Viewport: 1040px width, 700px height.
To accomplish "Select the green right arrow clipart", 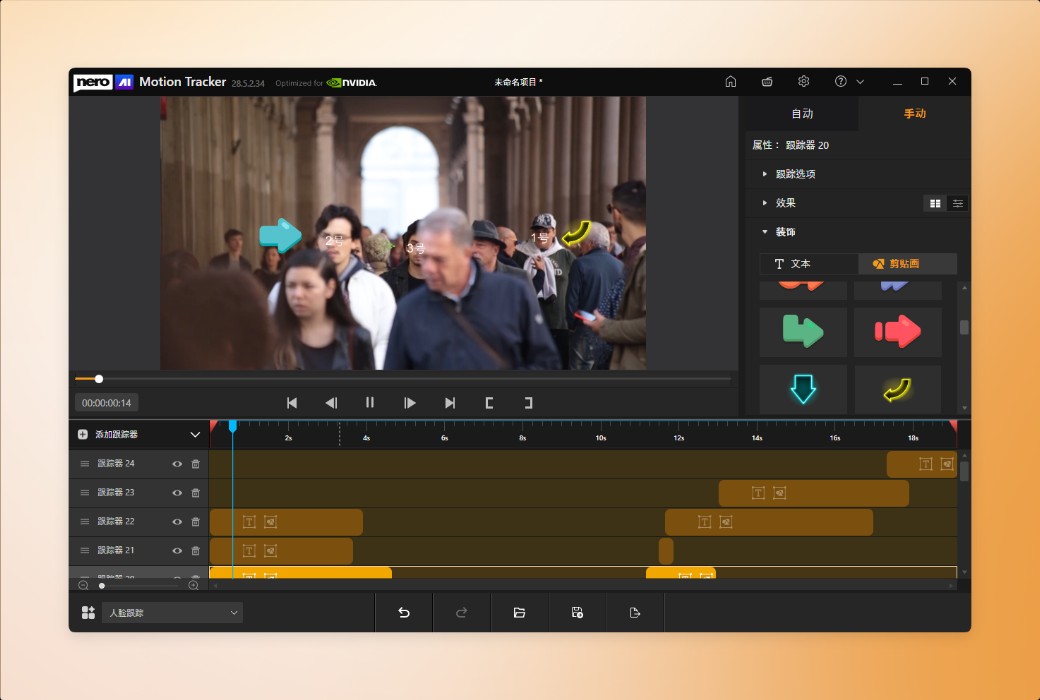I will [802, 332].
